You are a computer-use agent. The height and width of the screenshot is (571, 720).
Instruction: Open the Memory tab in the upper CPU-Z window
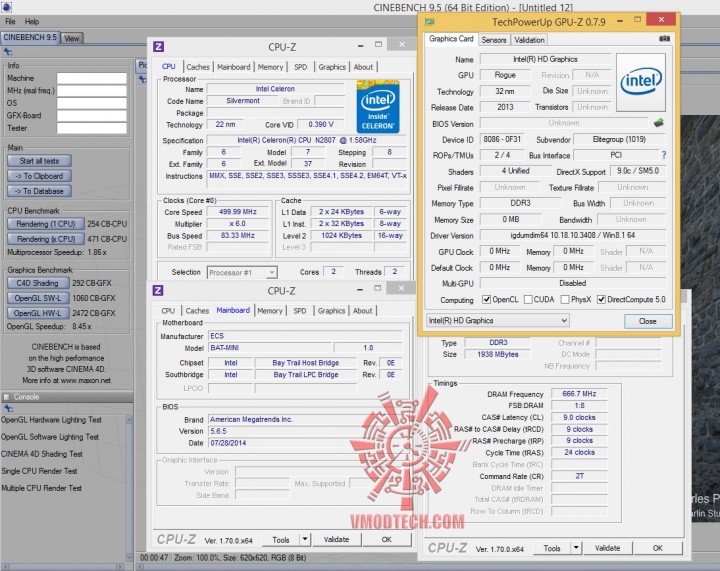(270, 67)
